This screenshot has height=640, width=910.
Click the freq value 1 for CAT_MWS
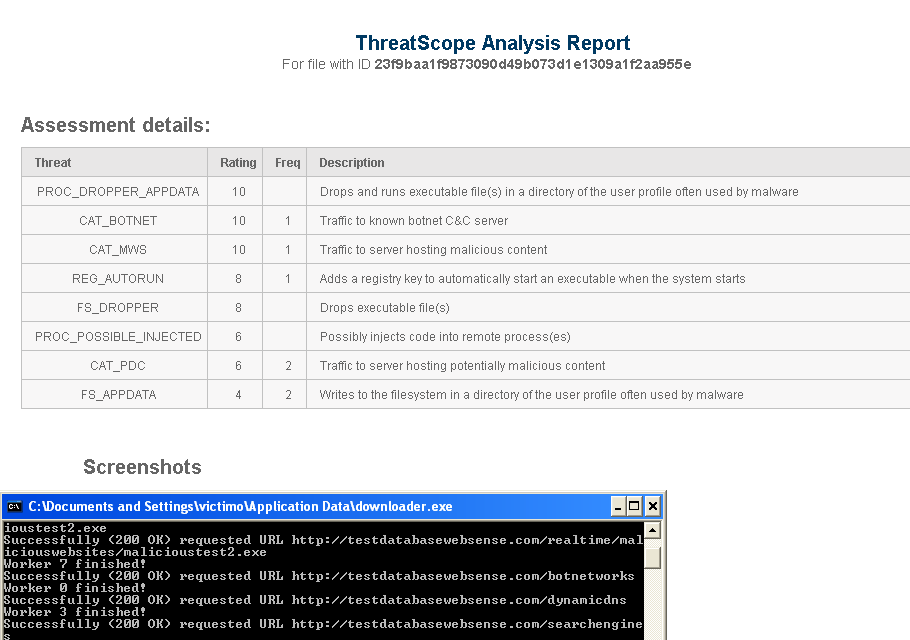click(288, 250)
